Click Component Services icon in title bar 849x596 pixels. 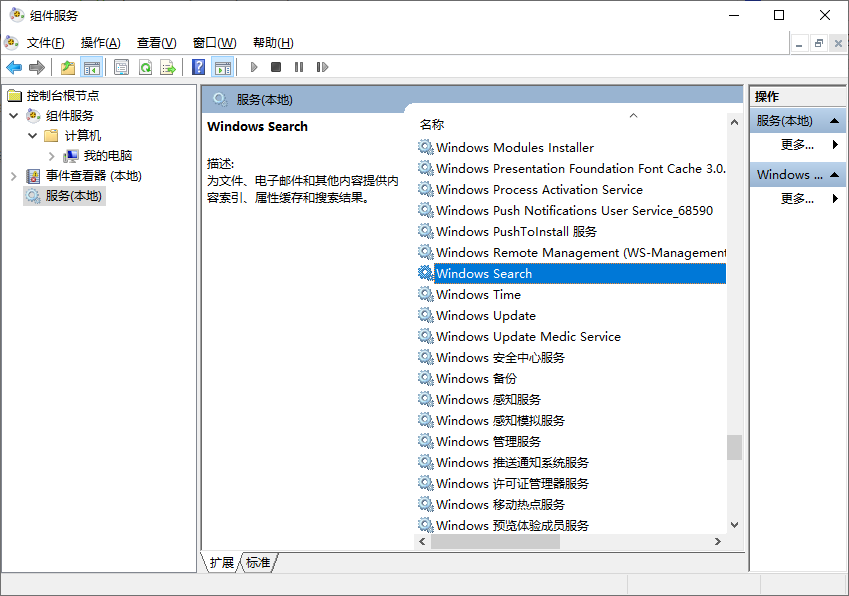(x=17, y=15)
